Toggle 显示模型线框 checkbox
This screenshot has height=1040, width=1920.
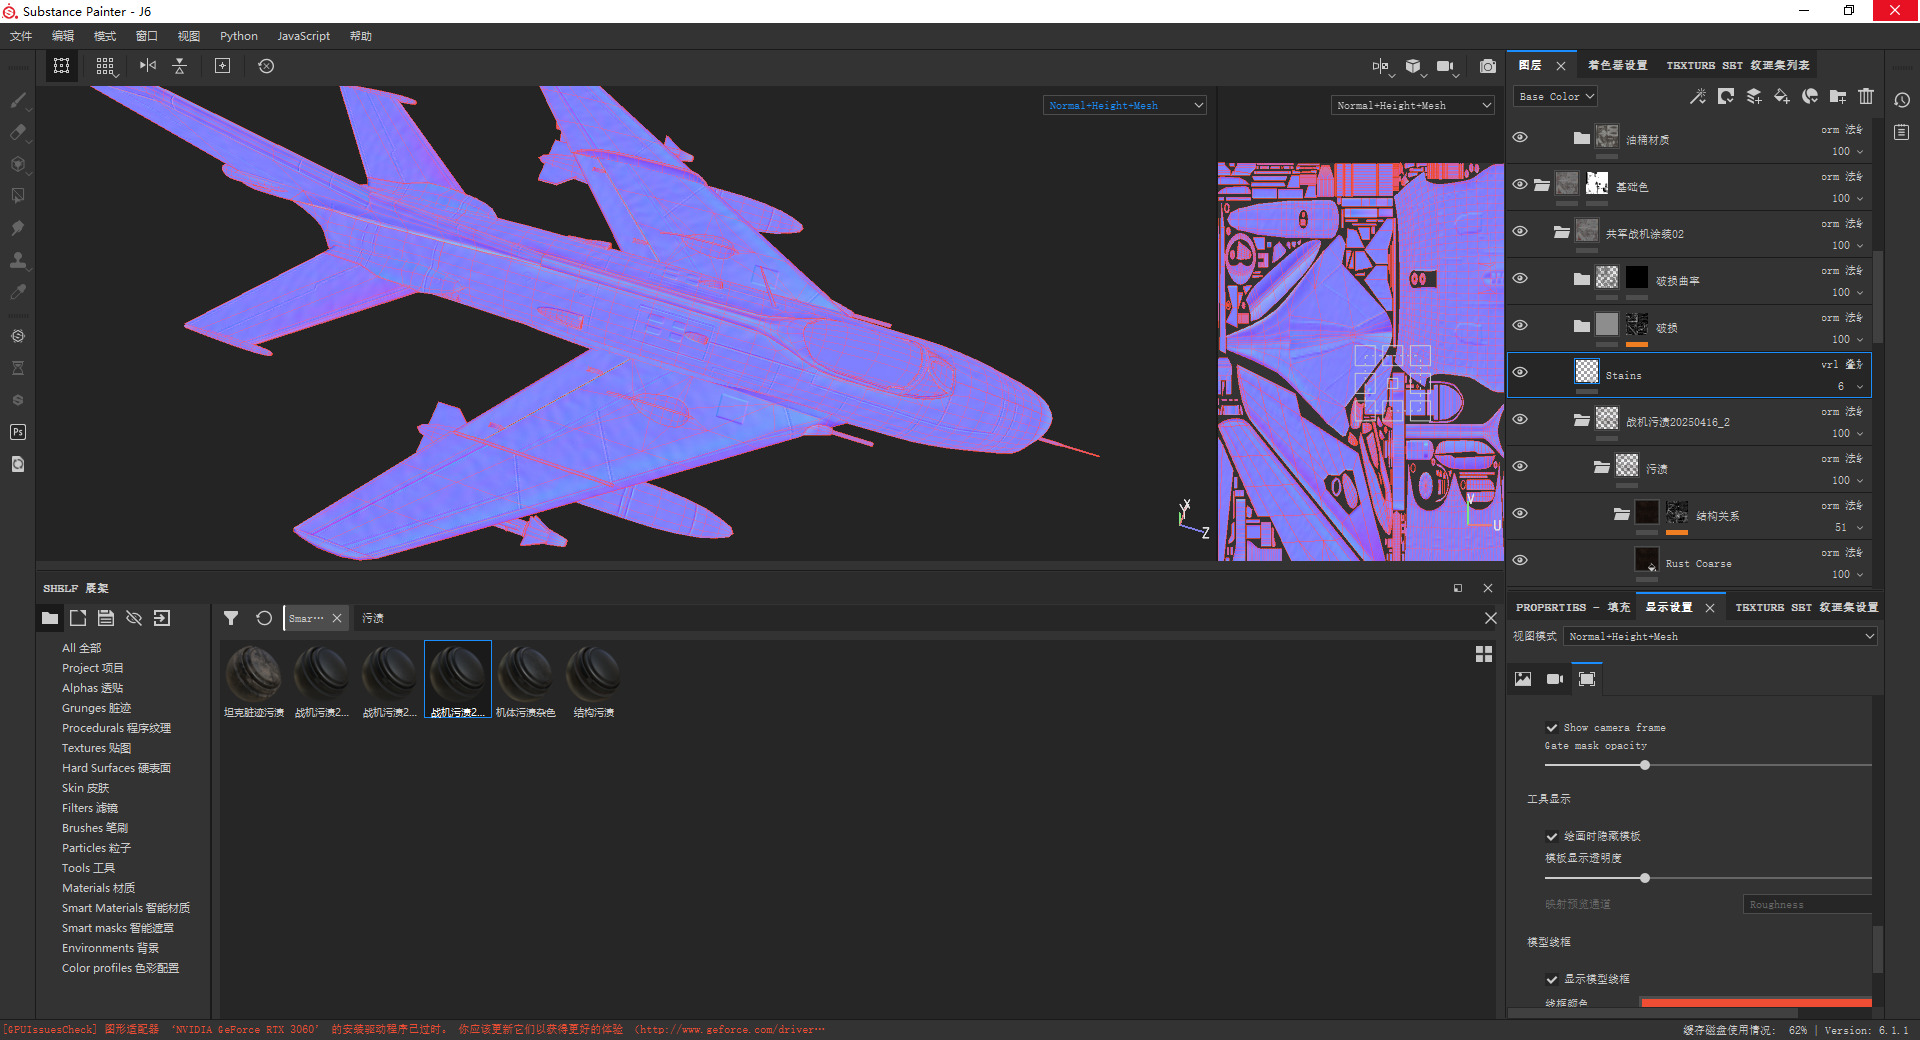pyautogui.click(x=1552, y=980)
